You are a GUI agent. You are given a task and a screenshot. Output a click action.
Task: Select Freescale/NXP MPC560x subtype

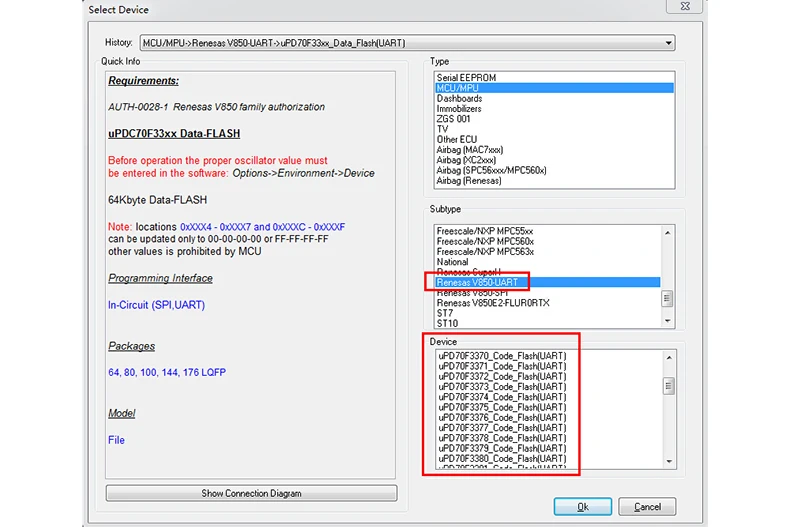548,241
